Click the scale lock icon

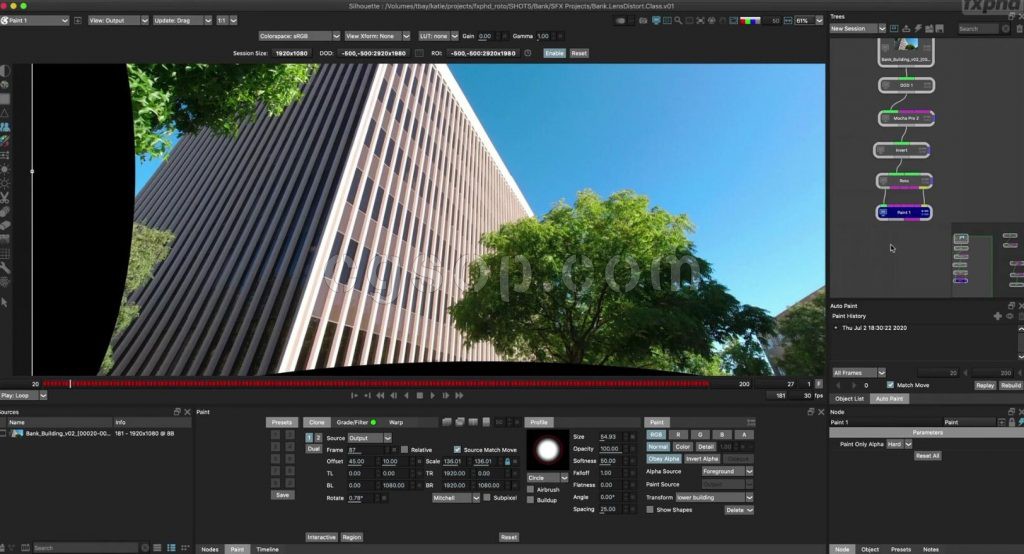click(507, 461)
